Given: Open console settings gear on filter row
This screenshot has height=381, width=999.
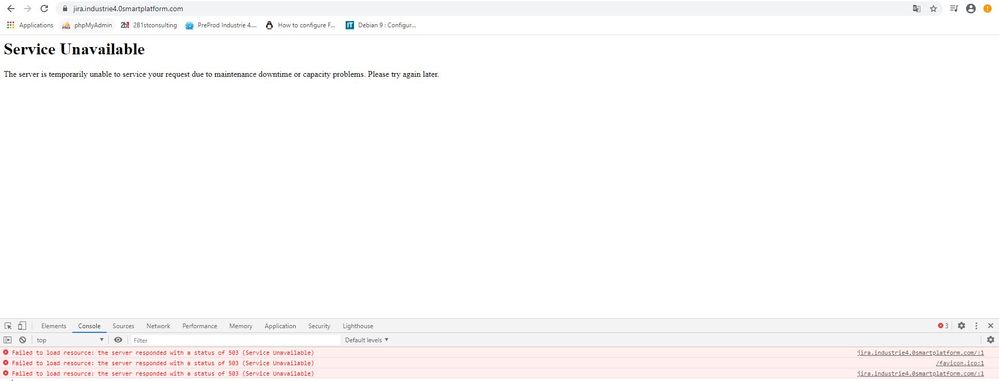Looking at the screenshot, I should point(990,340).
